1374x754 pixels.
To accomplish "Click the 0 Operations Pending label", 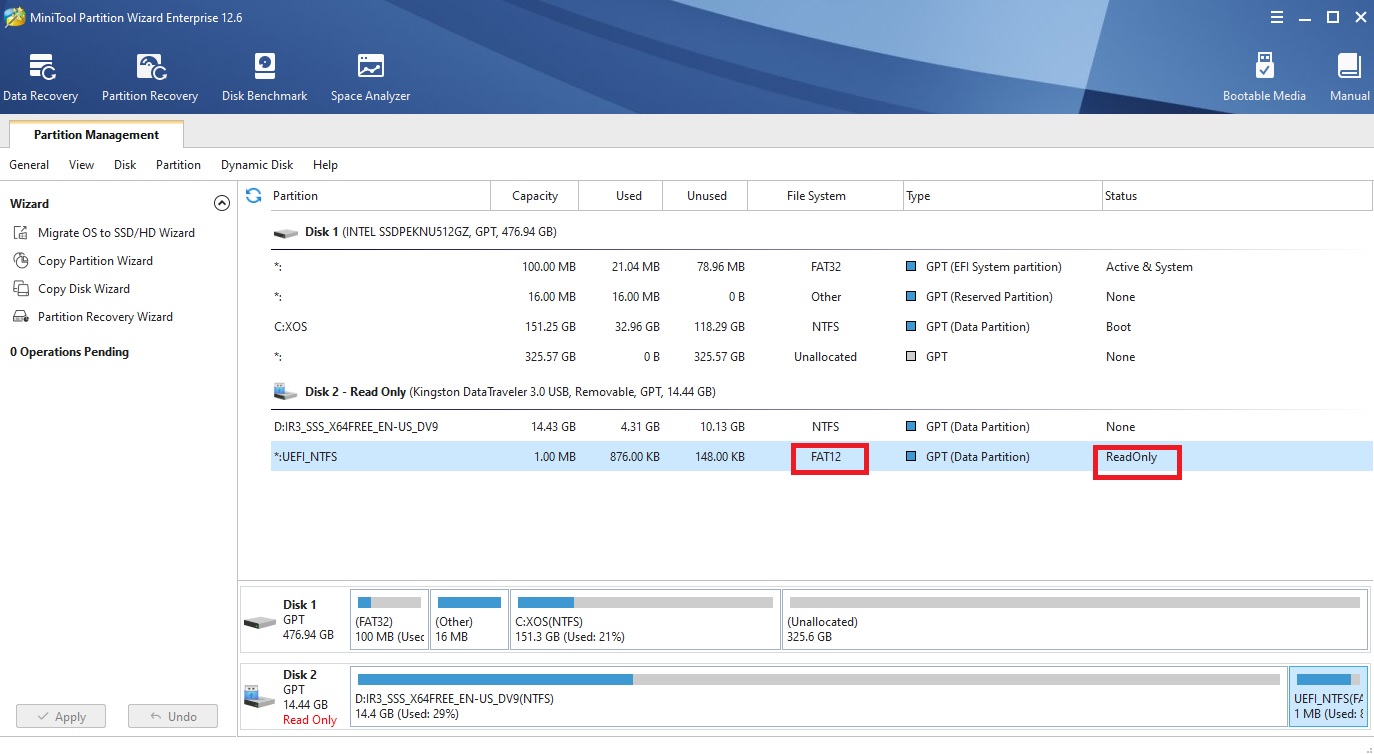I will click(x=69, y=352).
